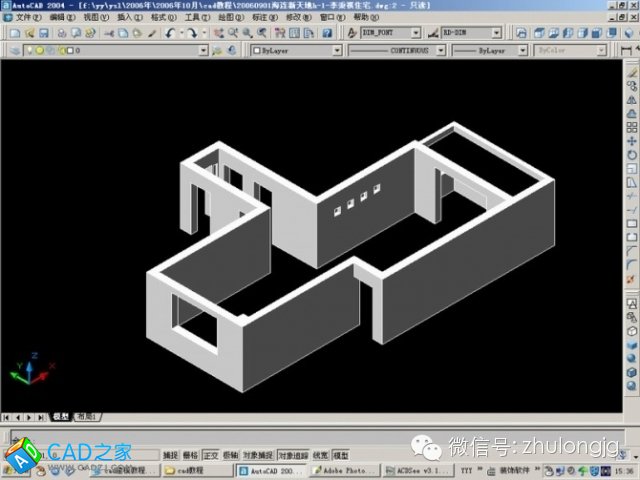Click the Plot printer icon
The width and height of the screenshot is (640, 480).
(x=62, y=33)
